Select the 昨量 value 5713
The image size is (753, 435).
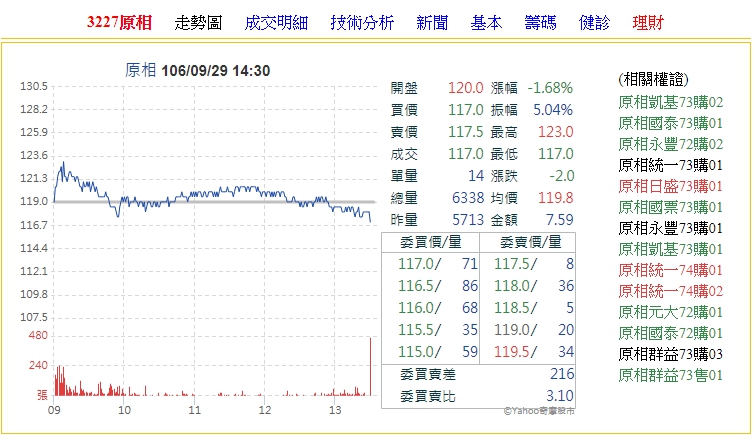click(468, 220)
